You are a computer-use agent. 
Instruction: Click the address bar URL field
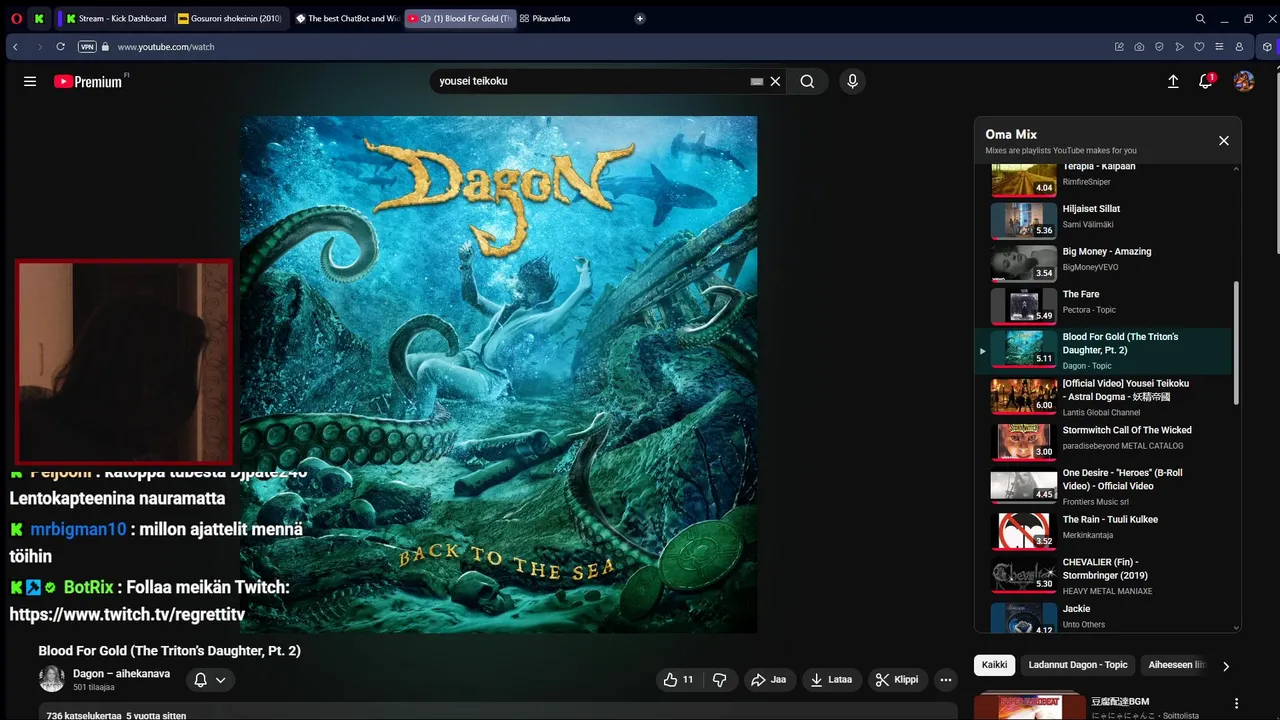click(600, 47)
